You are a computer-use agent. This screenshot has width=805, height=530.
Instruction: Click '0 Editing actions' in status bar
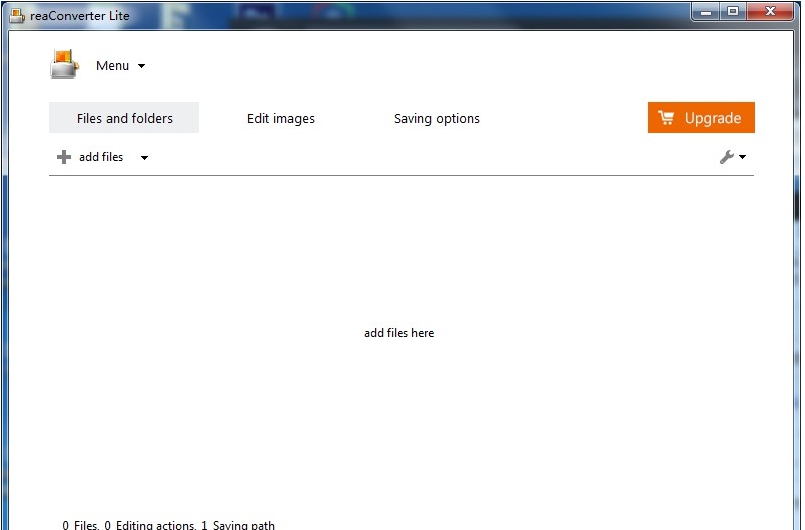click(150, 525)
